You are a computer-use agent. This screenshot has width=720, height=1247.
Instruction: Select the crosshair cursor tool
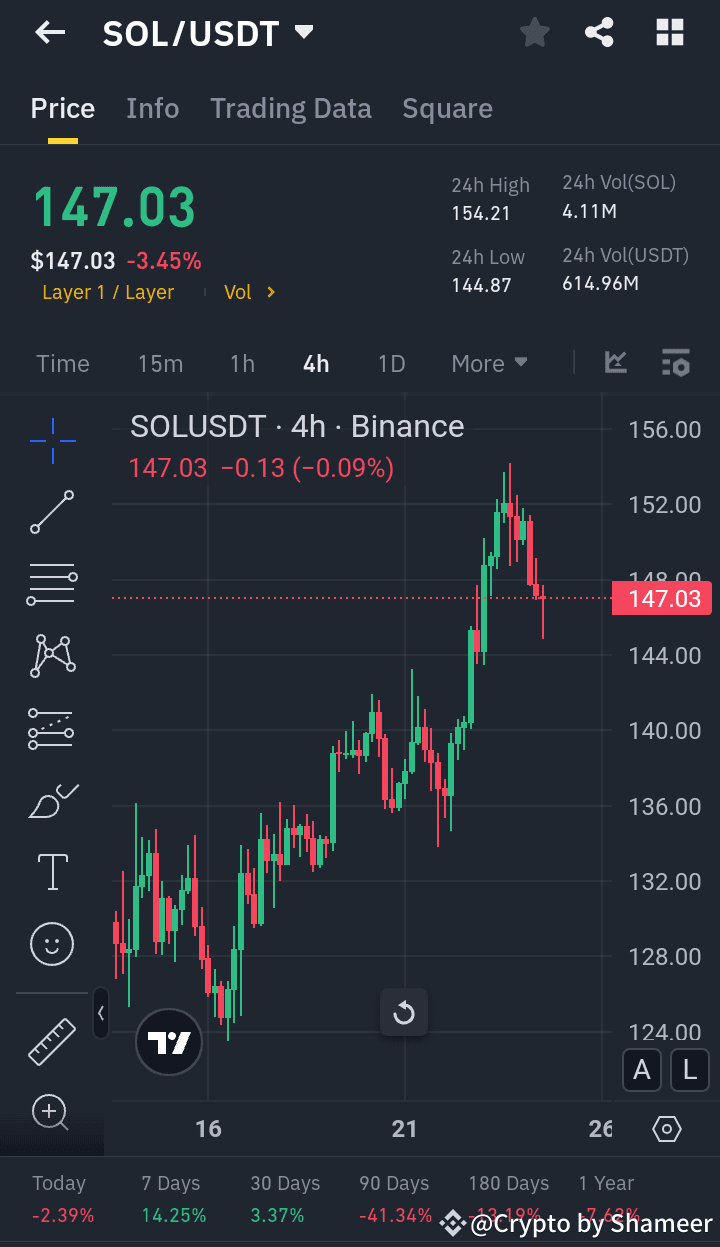(51, 440)
